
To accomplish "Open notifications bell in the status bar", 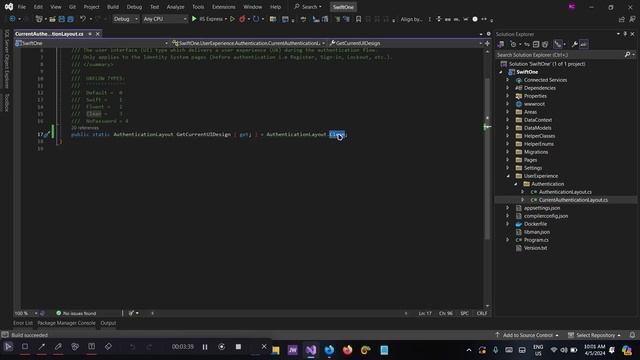I will click(632, 335).
